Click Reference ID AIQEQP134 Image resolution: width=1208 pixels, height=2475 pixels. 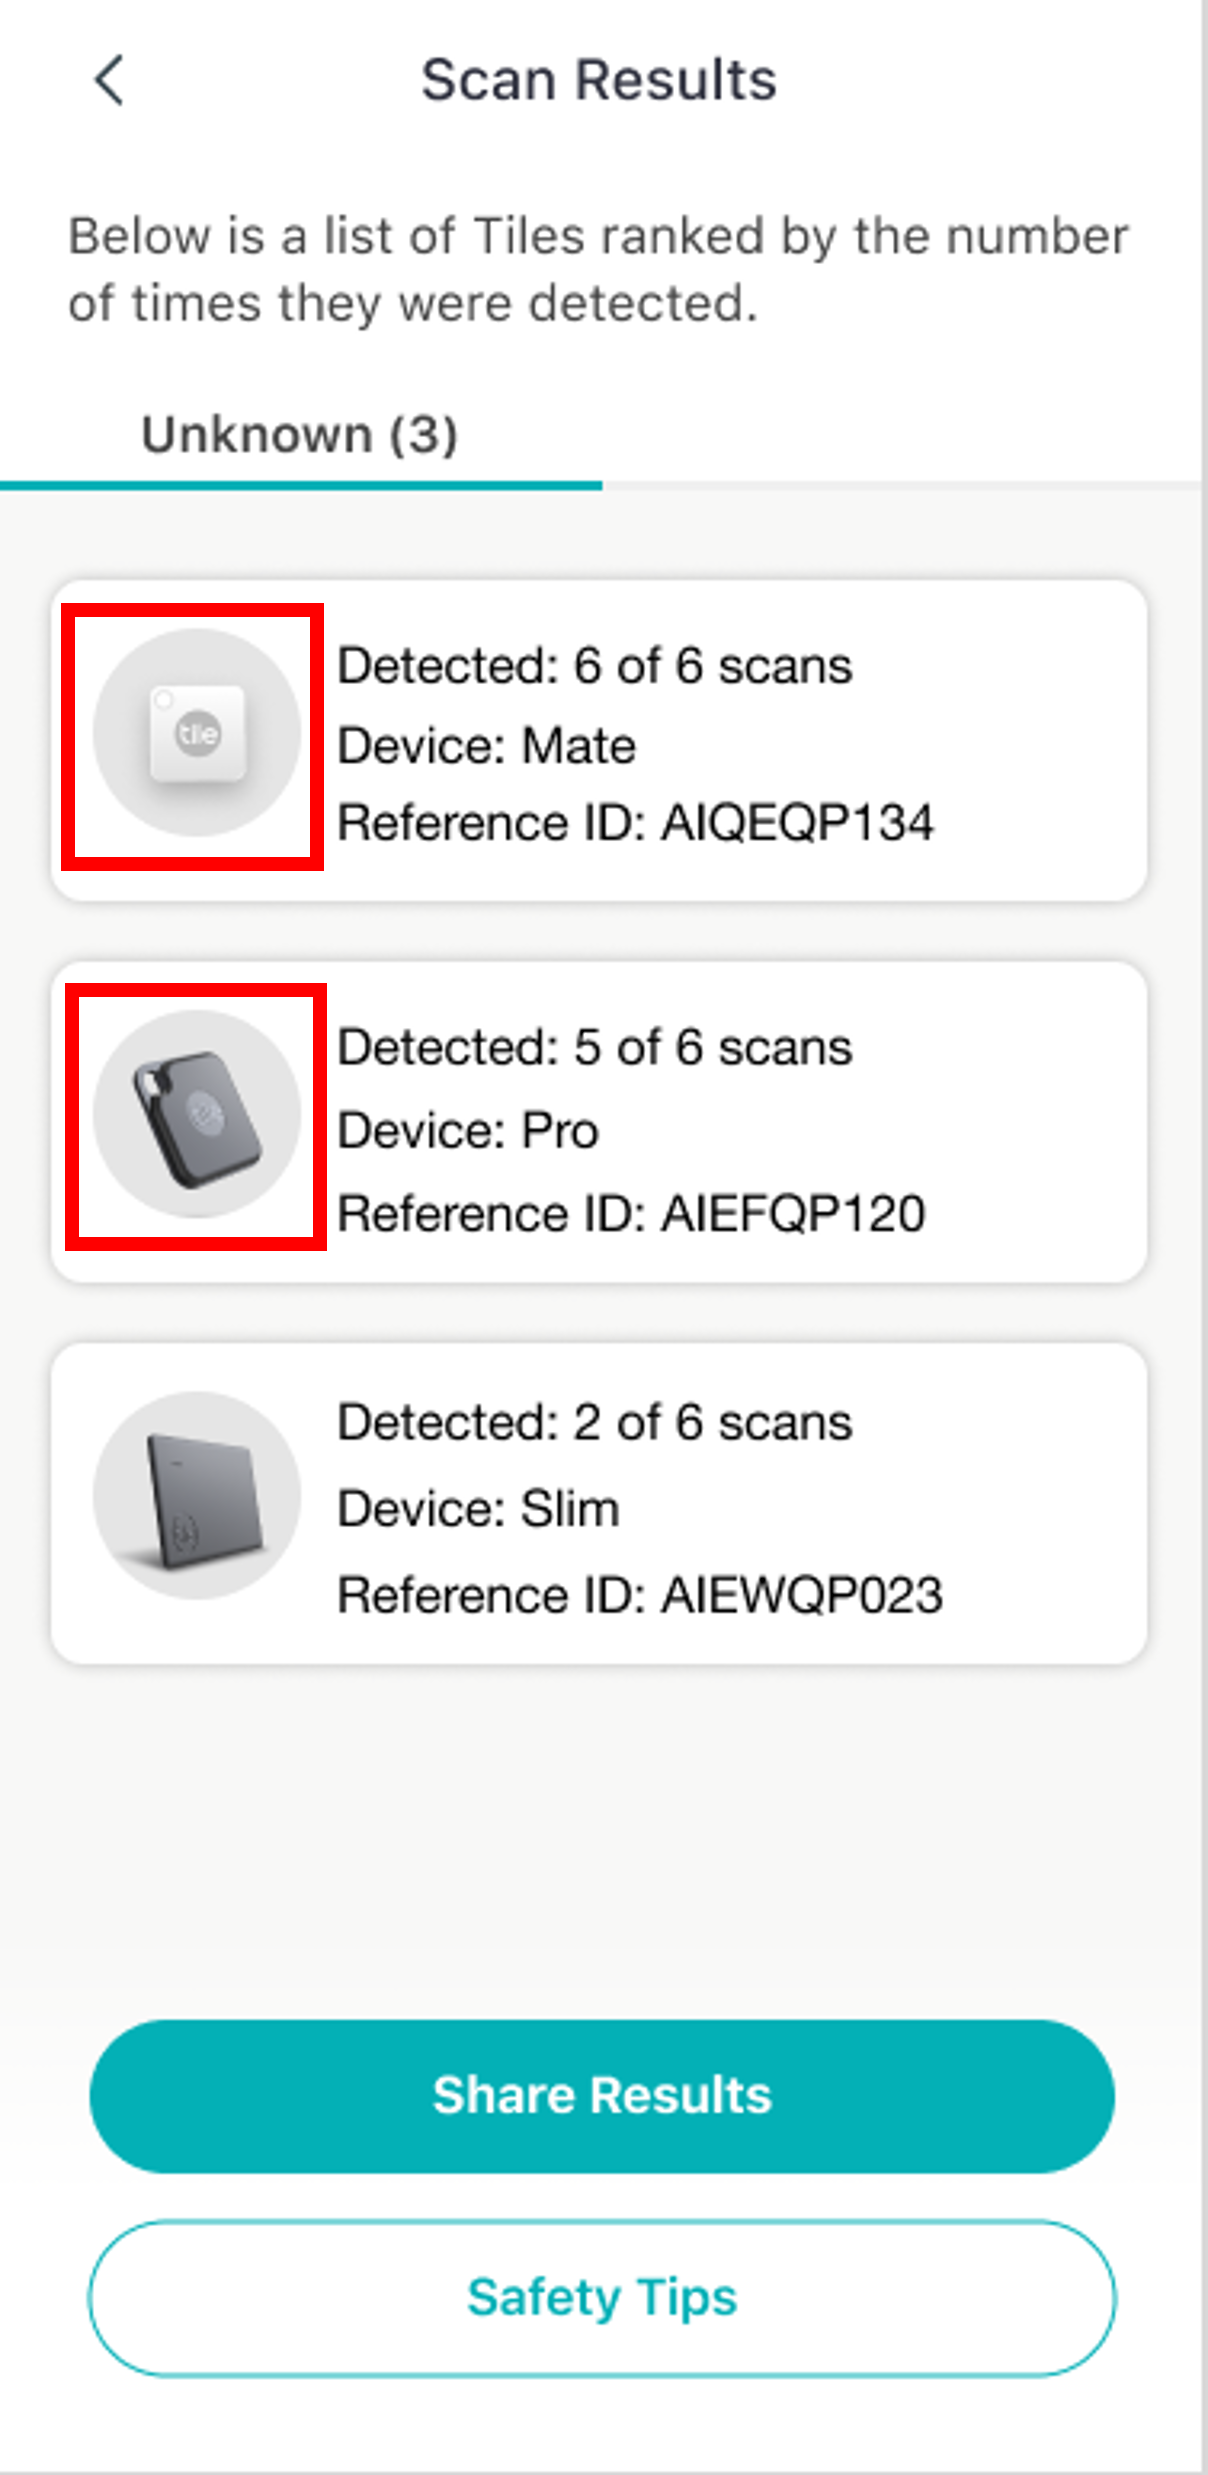[x=635, y=823]
